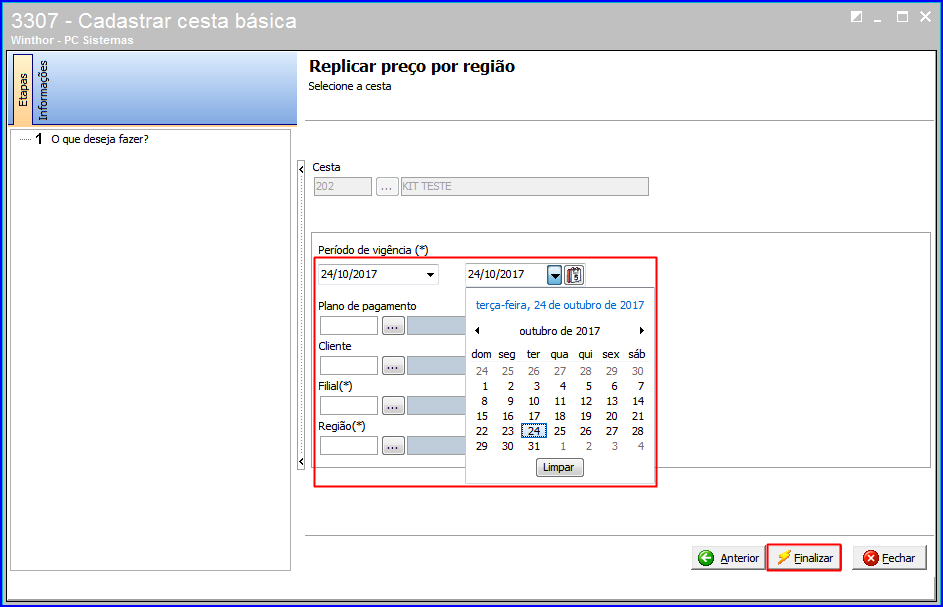This screenshot has width=943, height=607.
Task: Open lookup button for Plano de pagamento
Action: tap(393, 326)
